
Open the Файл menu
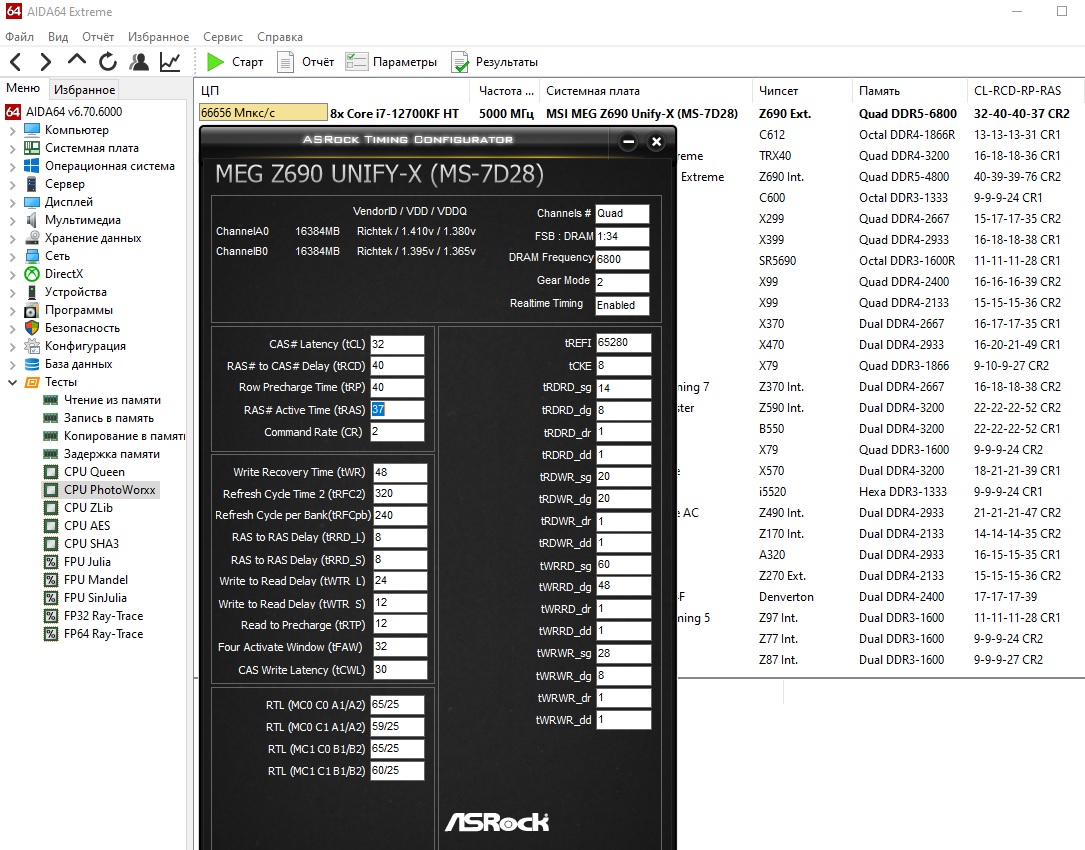coord(19,37)
